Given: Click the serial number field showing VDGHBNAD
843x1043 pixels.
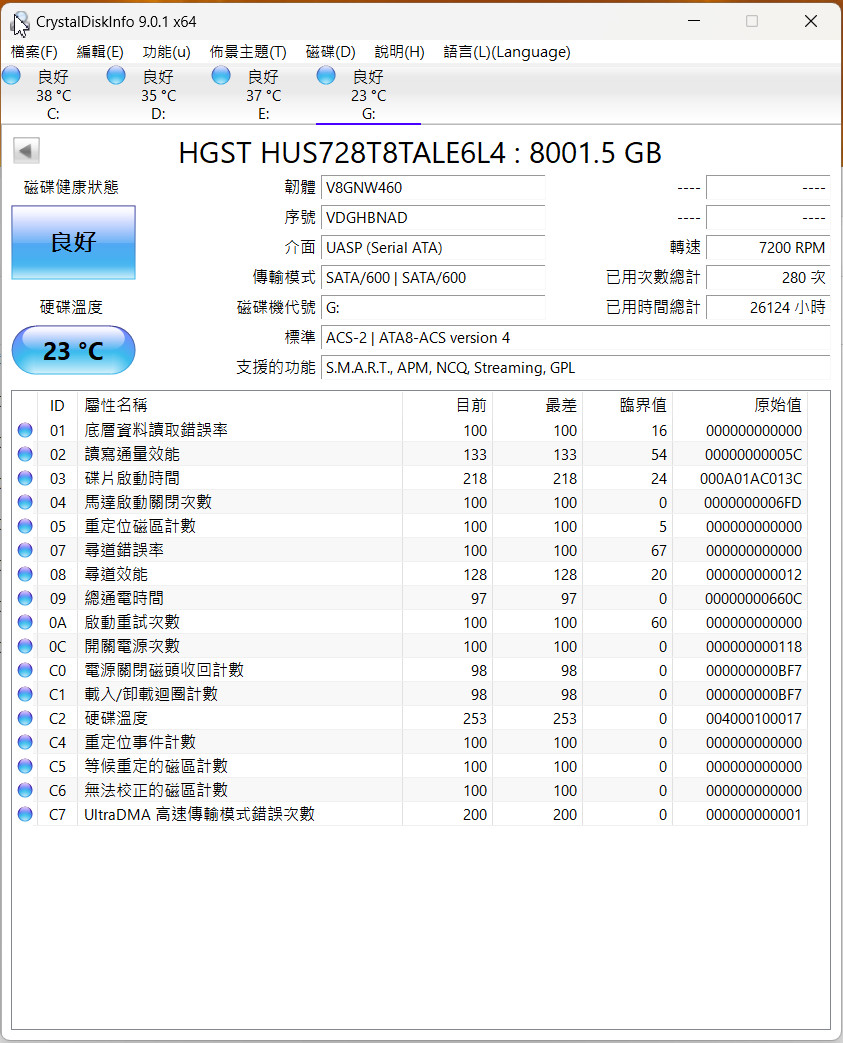Looking at the screenshot, I should coord(433,218).
